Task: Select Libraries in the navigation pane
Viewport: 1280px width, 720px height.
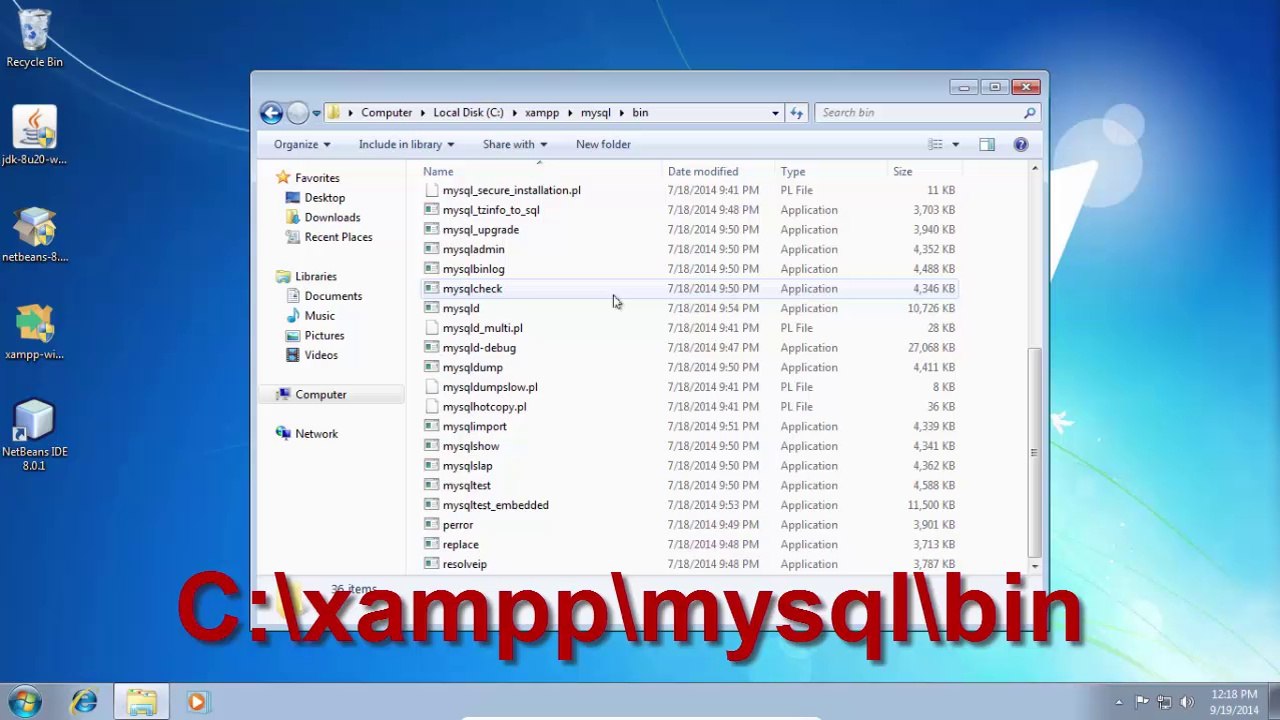Action: point(315,276)
